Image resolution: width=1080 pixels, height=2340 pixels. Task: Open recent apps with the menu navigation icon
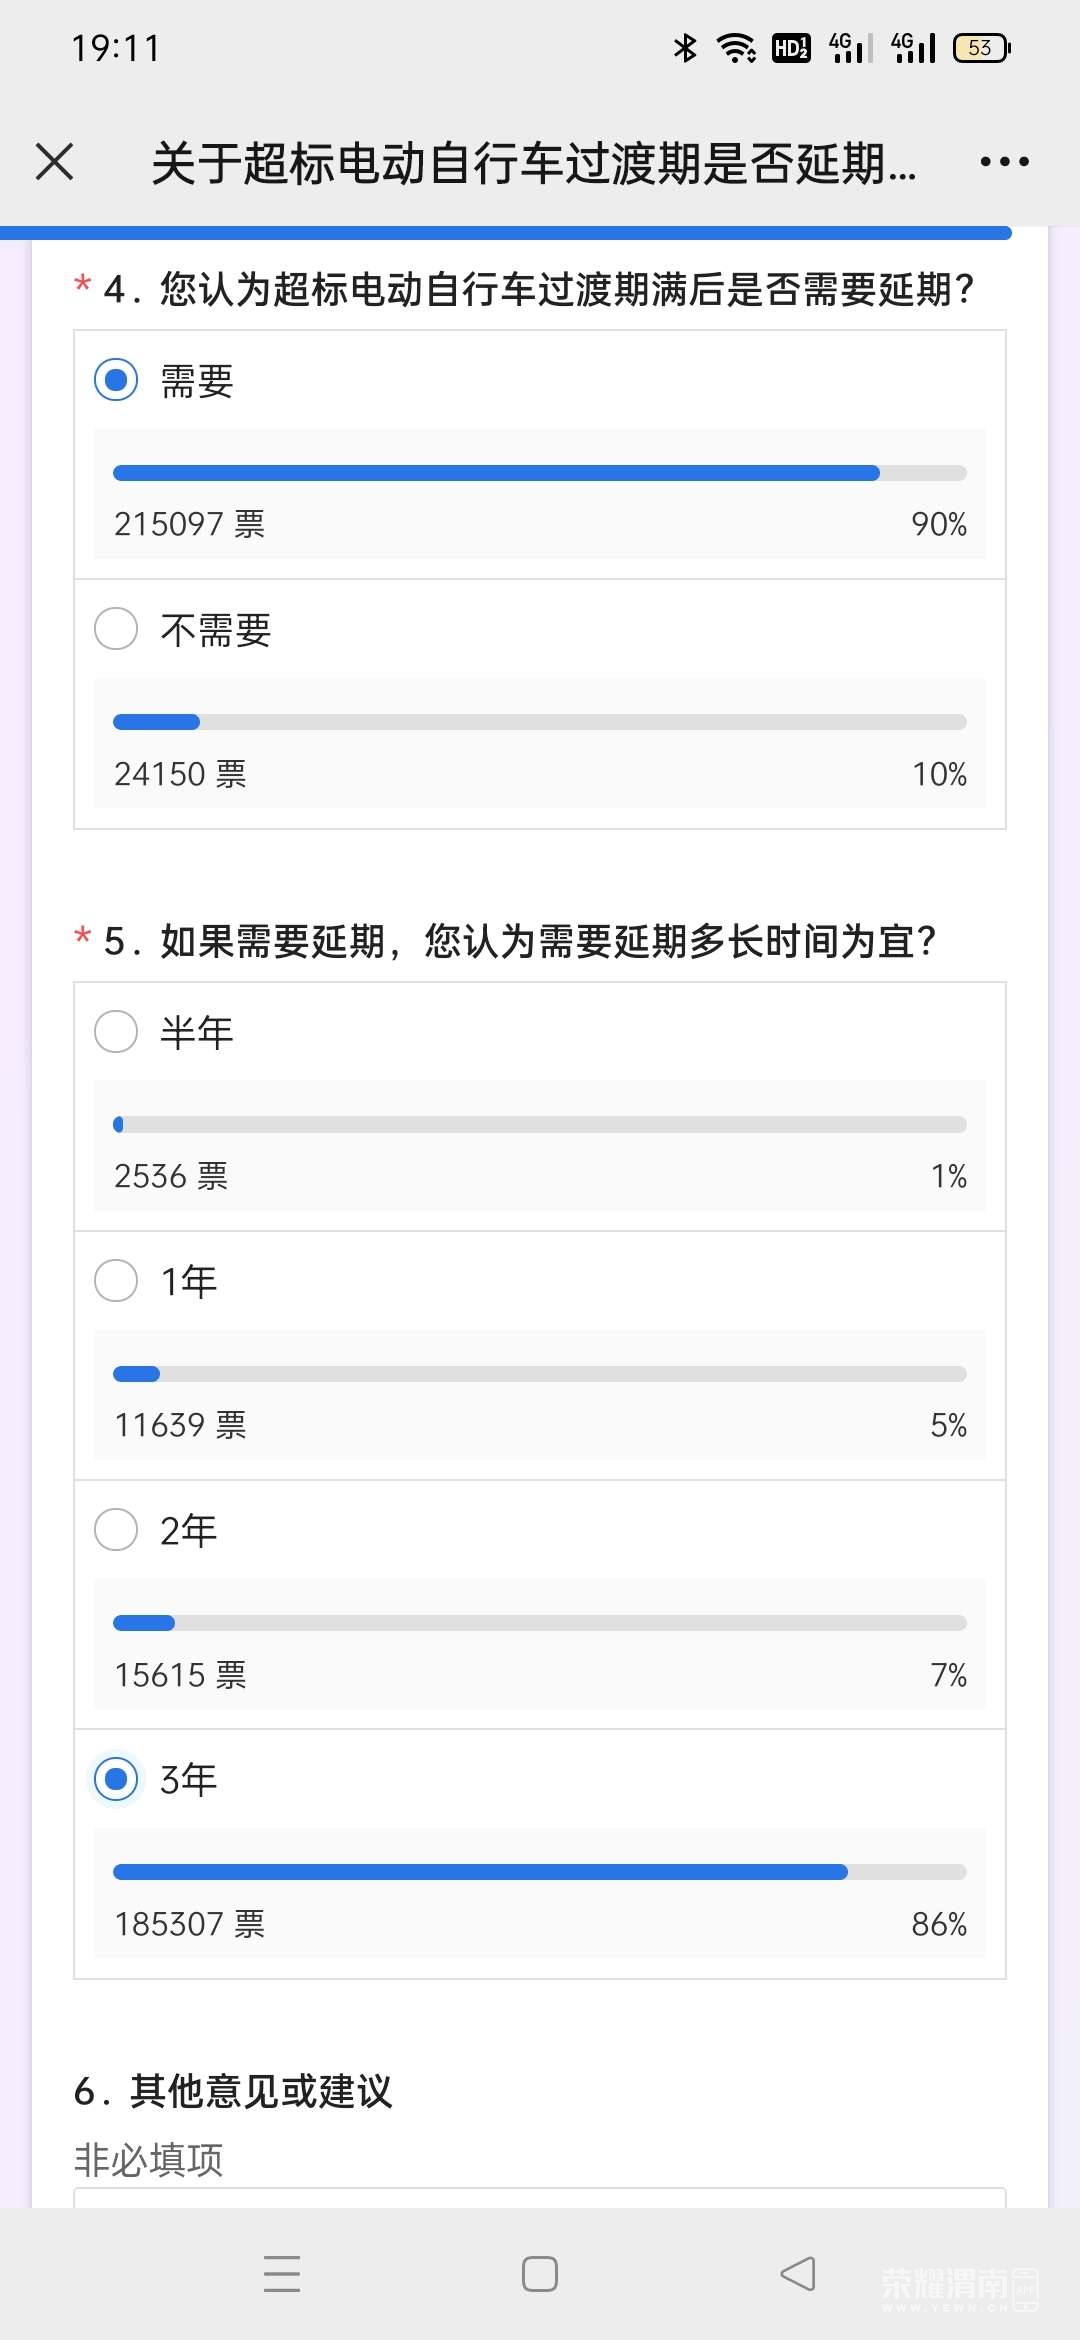tap(282, 2273)
